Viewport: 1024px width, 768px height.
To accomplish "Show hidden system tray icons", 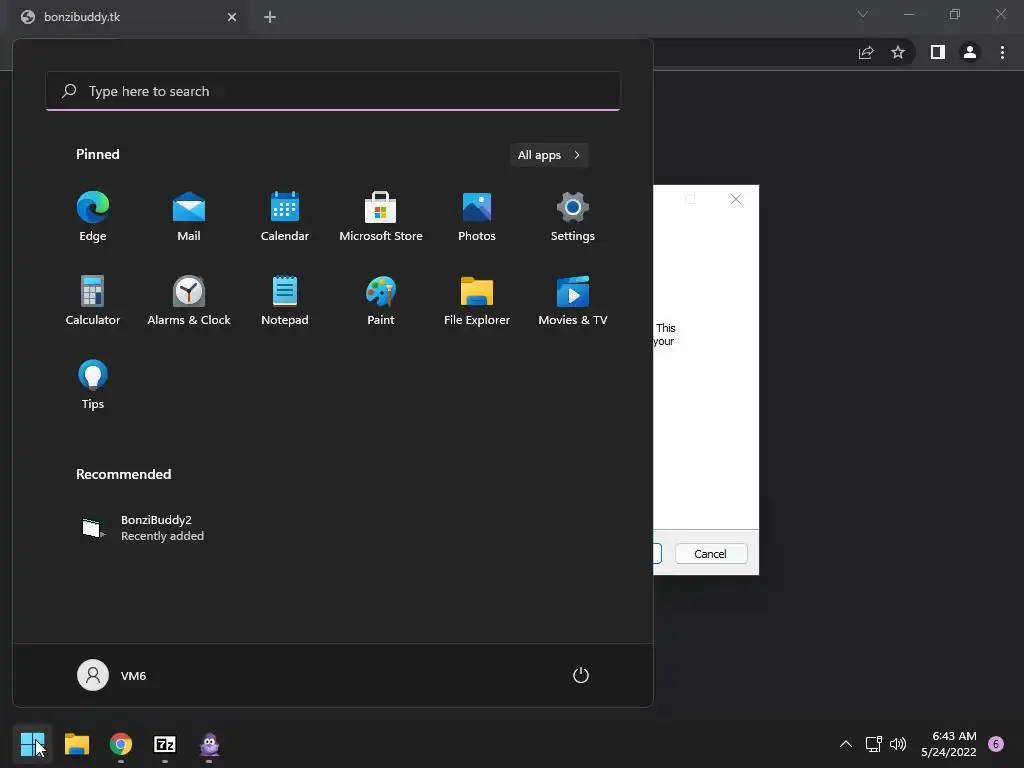I will 846,744.
